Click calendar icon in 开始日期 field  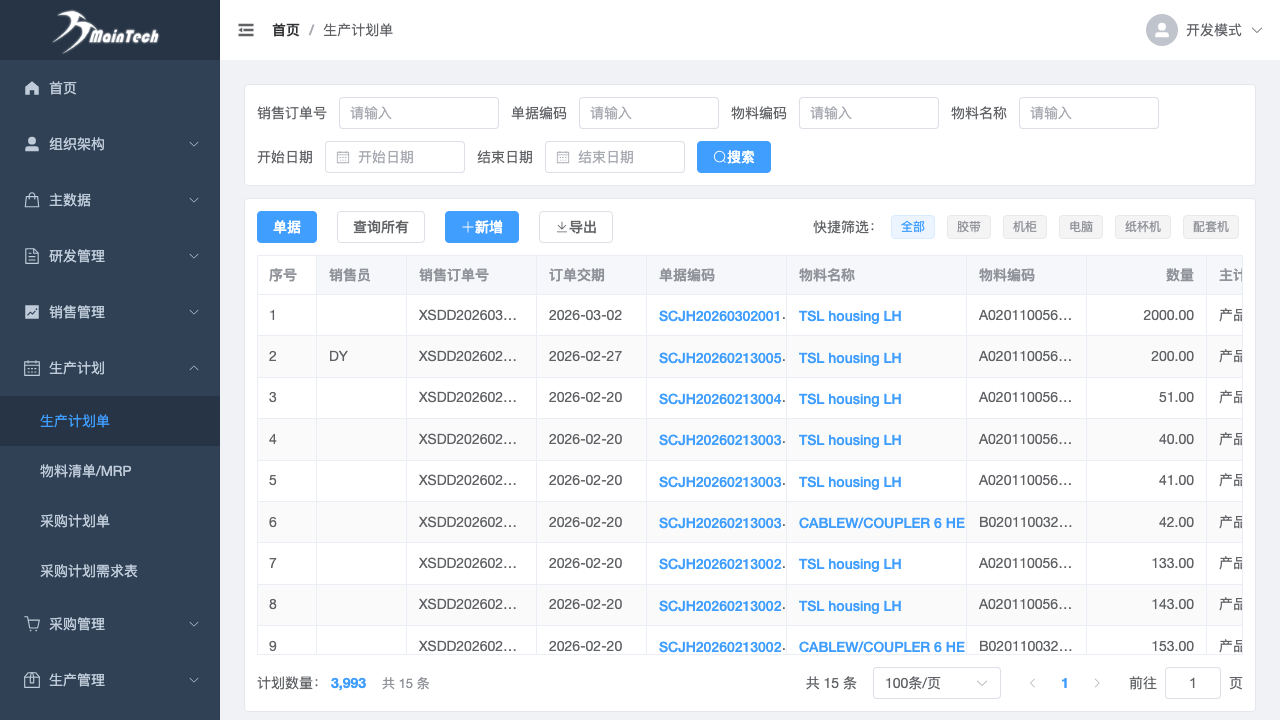pyautogui.click(x=343, y=157)
